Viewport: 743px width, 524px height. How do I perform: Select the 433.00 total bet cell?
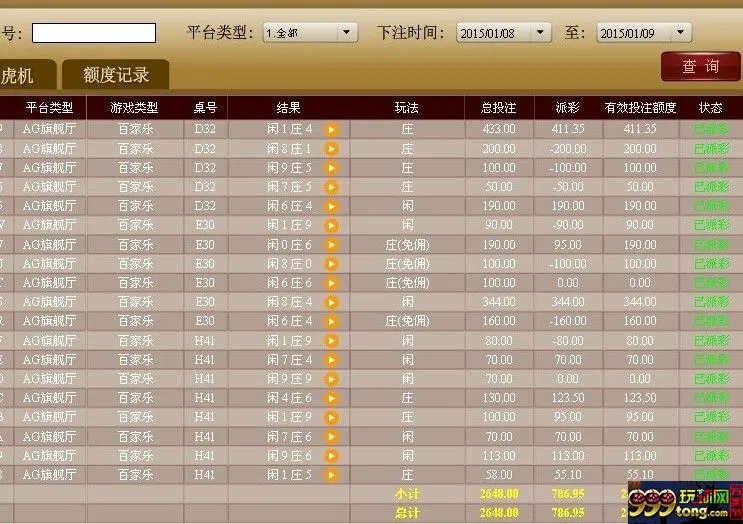(499, 129)
